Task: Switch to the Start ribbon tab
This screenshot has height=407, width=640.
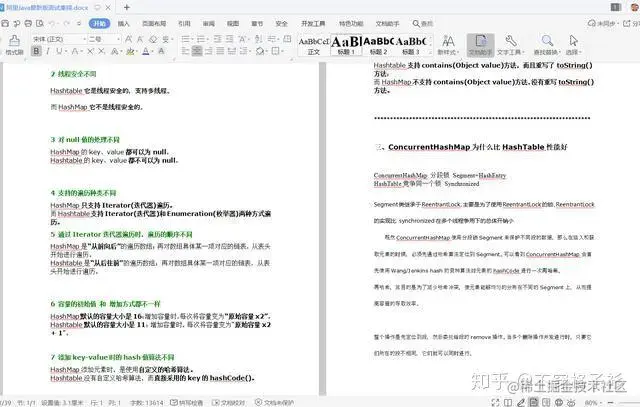Action: [x=100, y=24]
